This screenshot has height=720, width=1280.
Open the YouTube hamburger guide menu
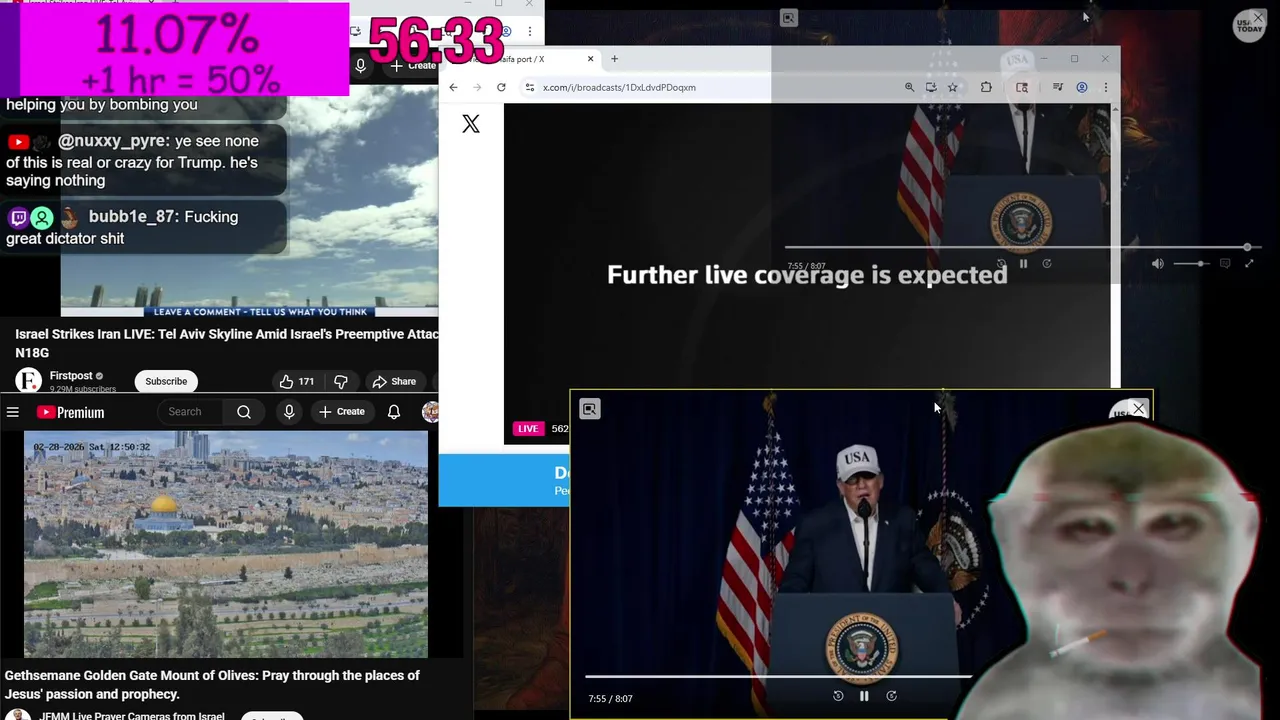(x=12, y=412)
